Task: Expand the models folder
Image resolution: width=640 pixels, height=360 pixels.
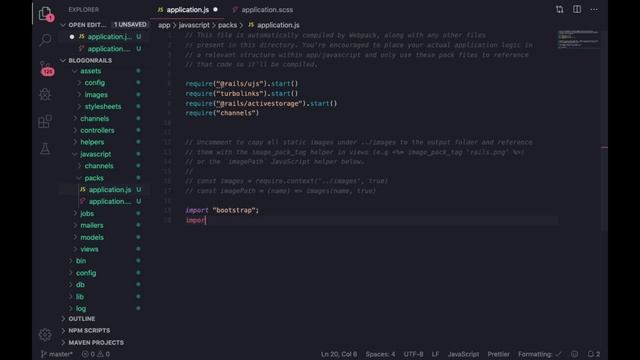Action: click(x=91, y=237)
